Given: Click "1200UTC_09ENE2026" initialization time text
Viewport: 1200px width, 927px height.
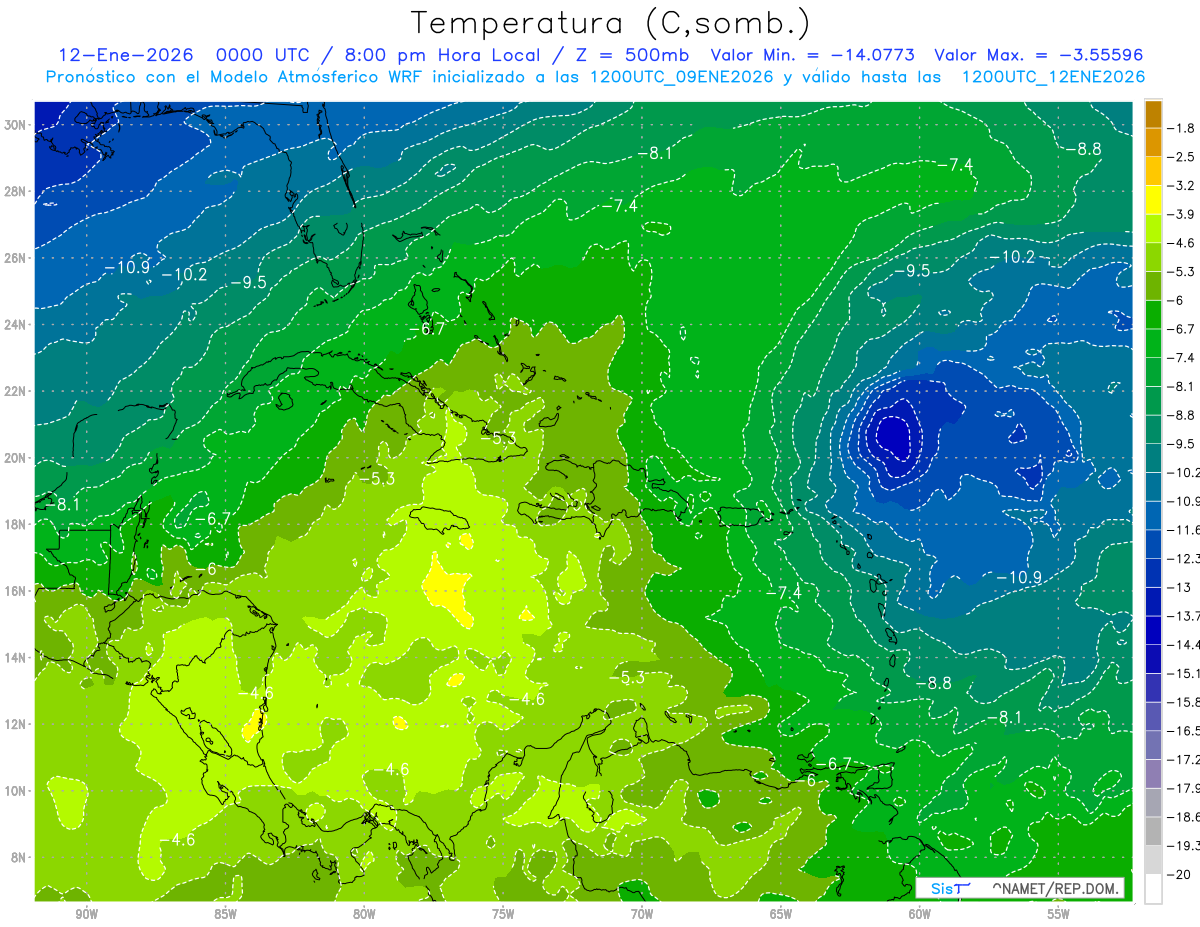Looking at the screenshot, I should click(x=680, y=77).
